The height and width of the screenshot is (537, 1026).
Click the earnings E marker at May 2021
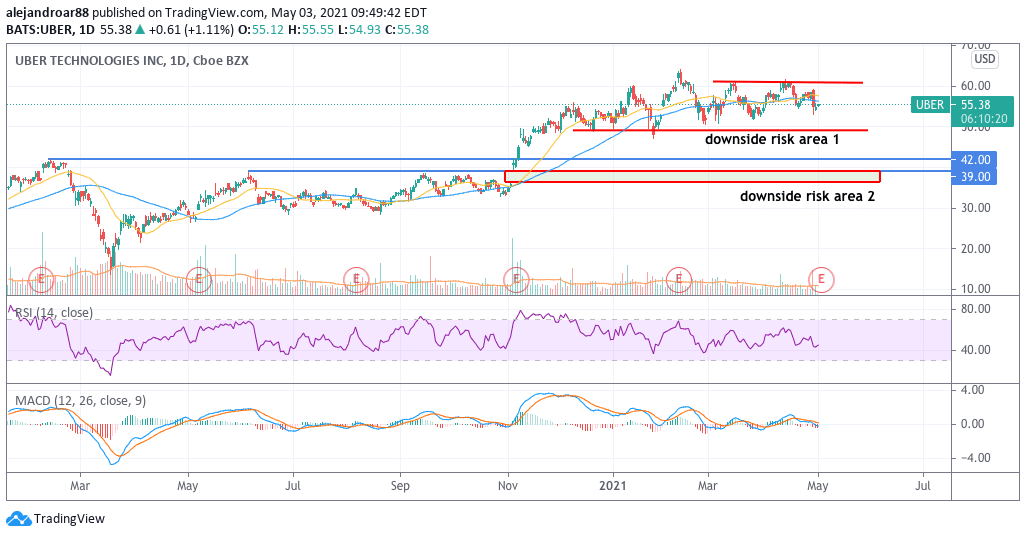pos(821,280)
